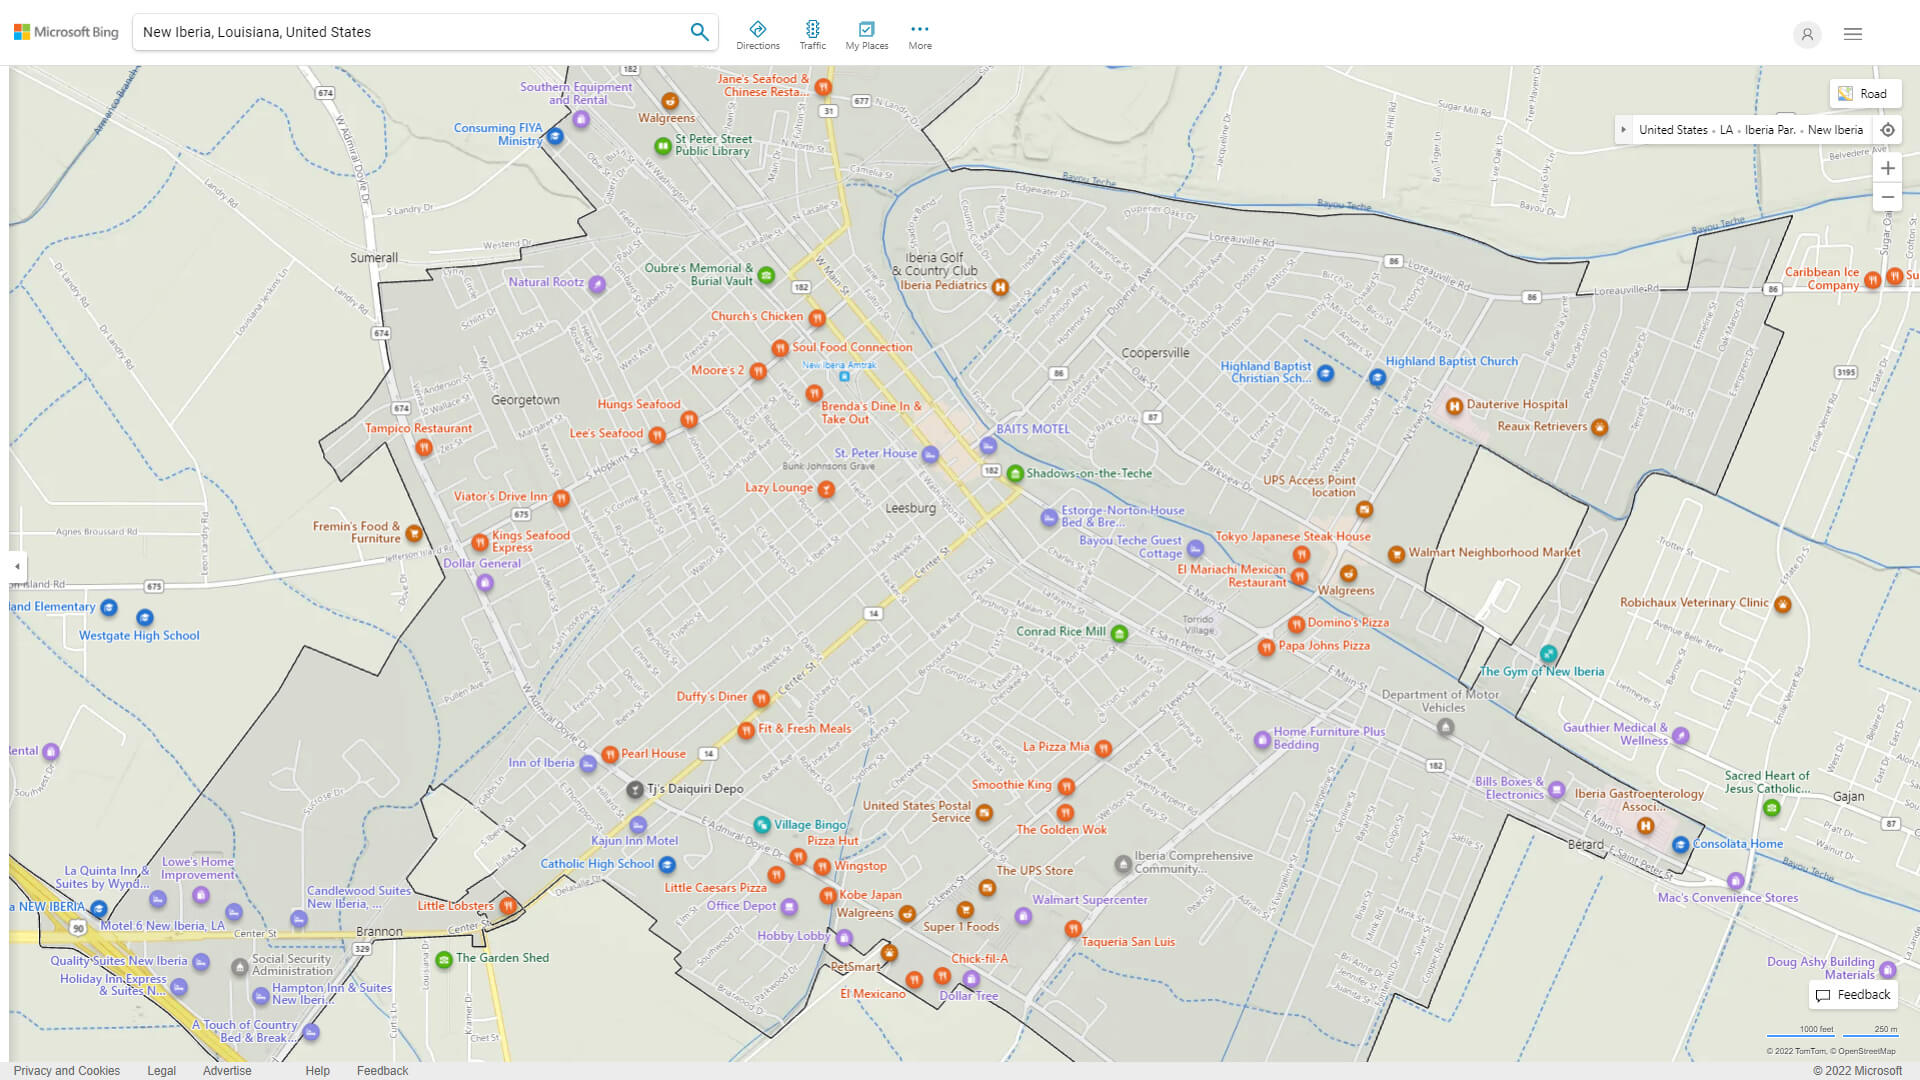Click the locate me icon
The height and width of the screenshot is (1080, 1920).
1887,130
